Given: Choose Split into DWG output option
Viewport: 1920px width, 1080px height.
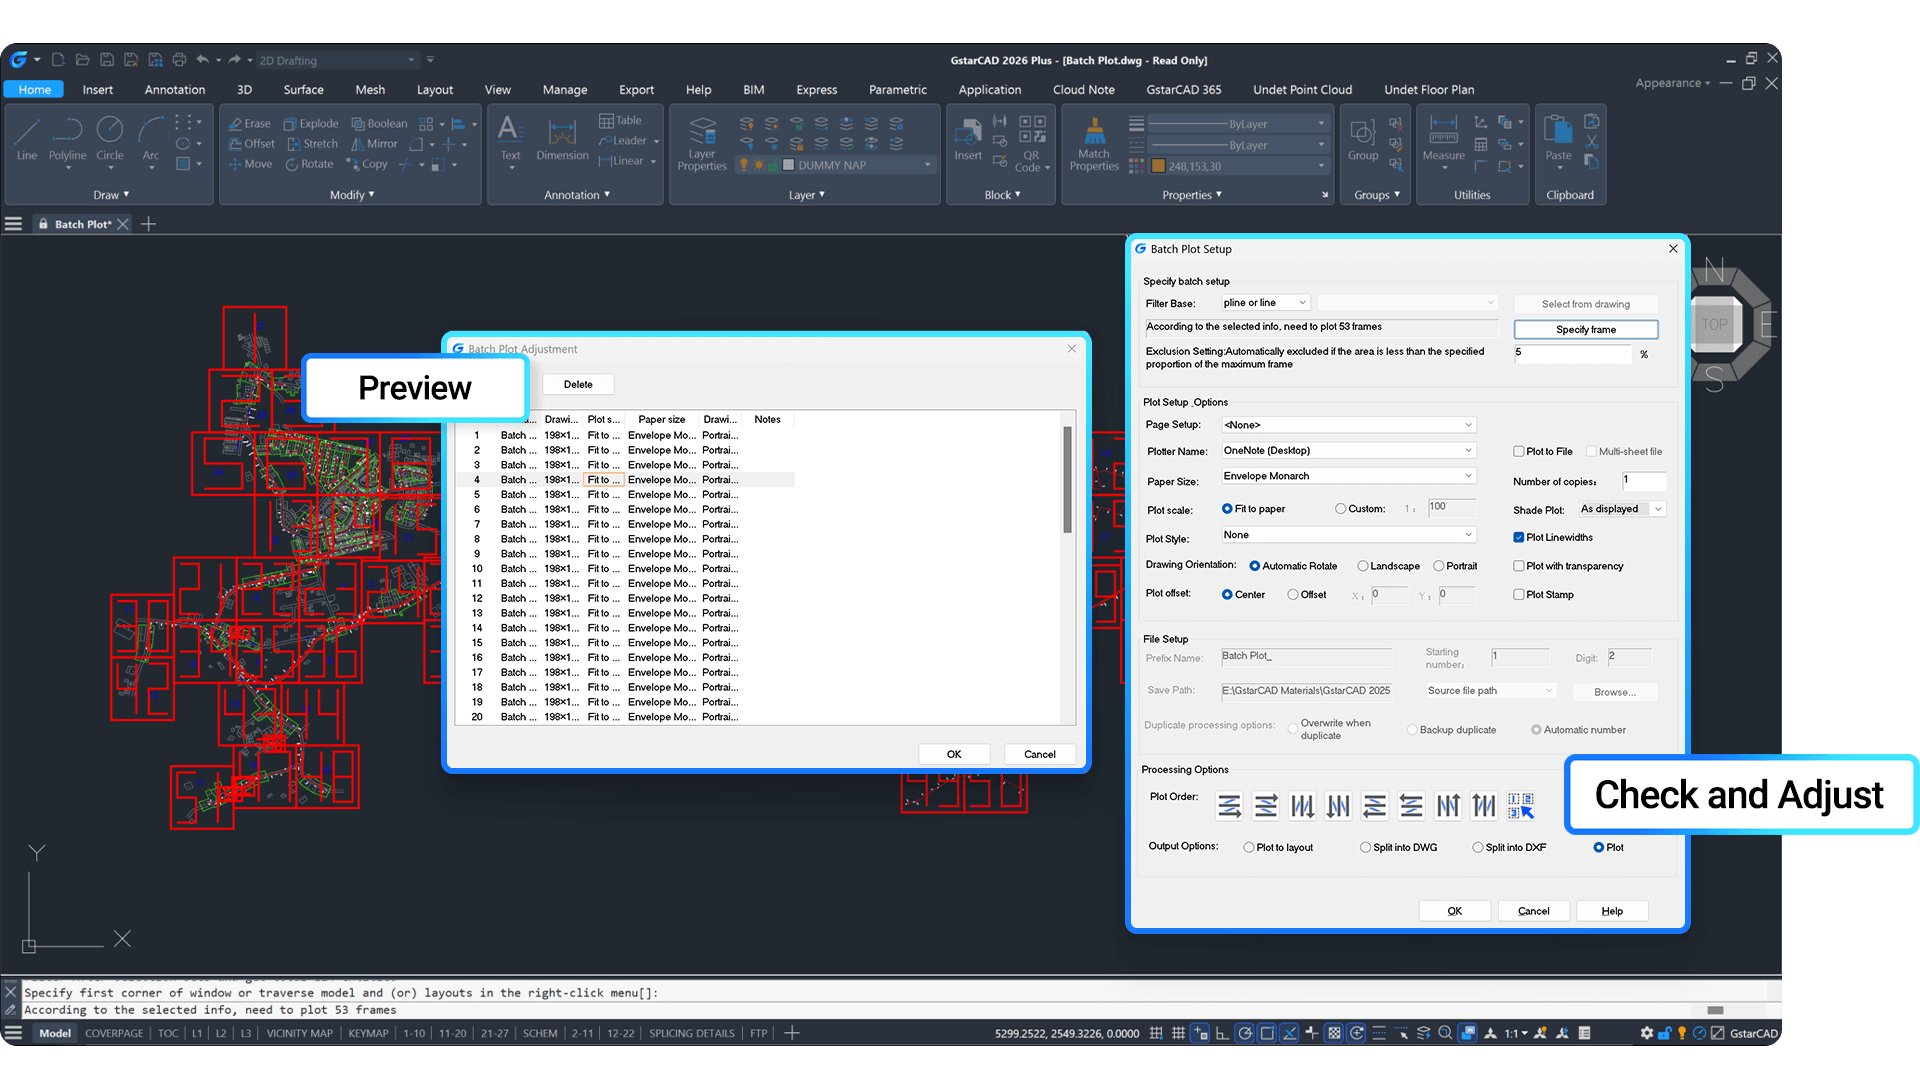Looking at the screenshot, I should click(1364, 847).
